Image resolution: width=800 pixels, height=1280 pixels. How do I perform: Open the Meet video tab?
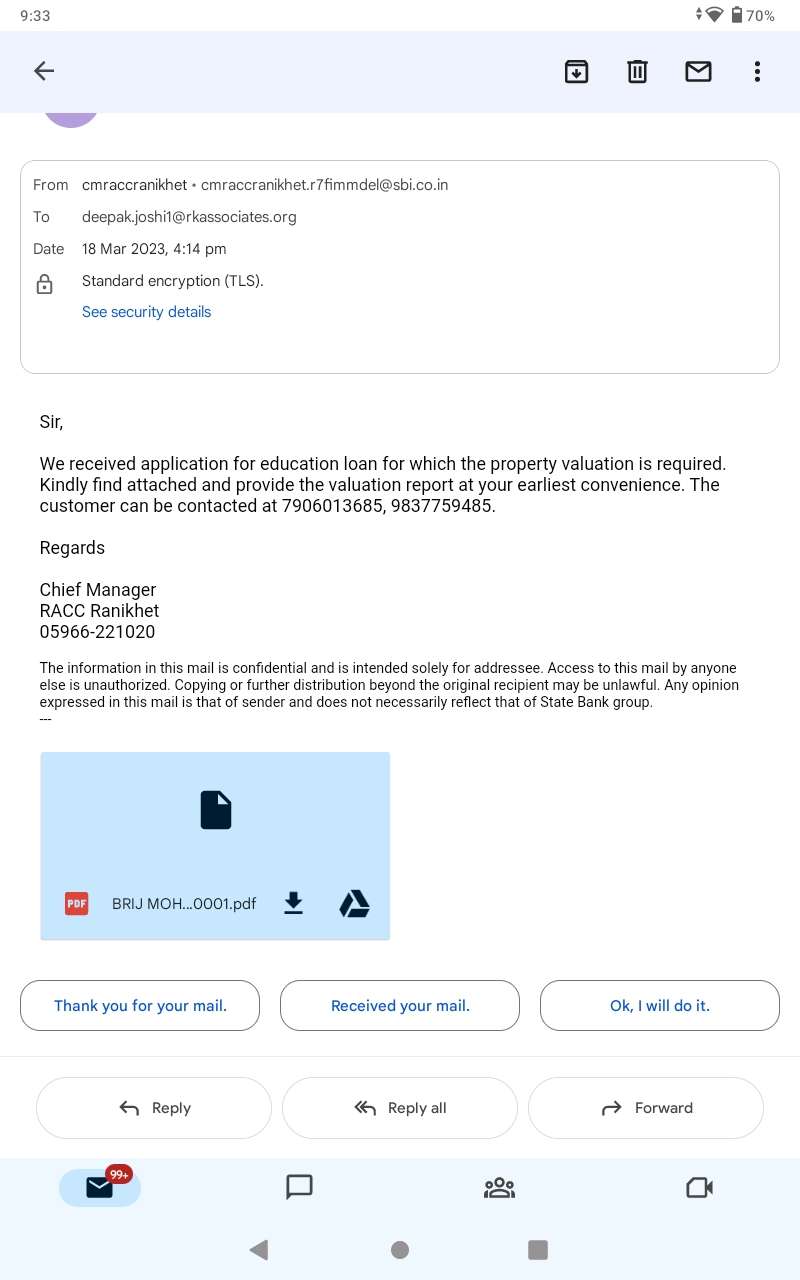click(x=699, y=1187)
